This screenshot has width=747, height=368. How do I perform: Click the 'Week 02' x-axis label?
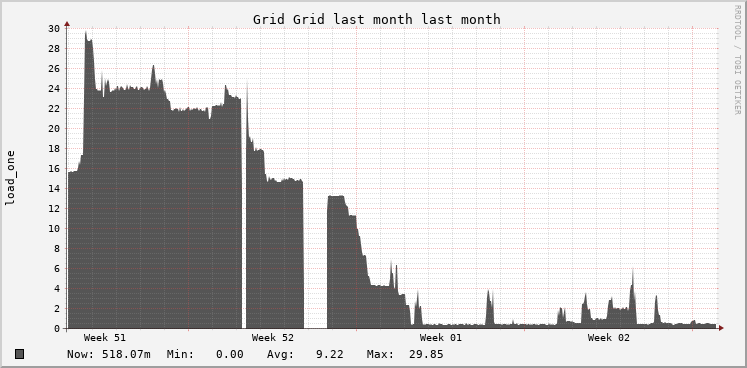click(x=608, y=338)
